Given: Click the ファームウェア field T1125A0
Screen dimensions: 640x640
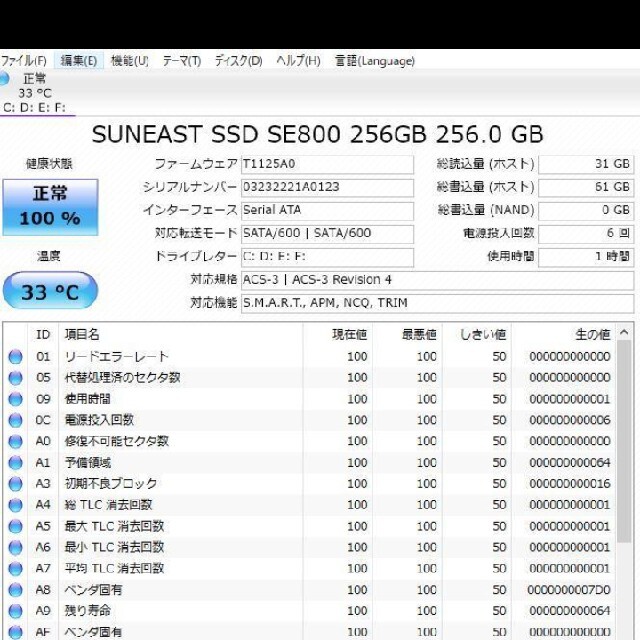Looking at the screenshot, I should click(x=327, y=164).
